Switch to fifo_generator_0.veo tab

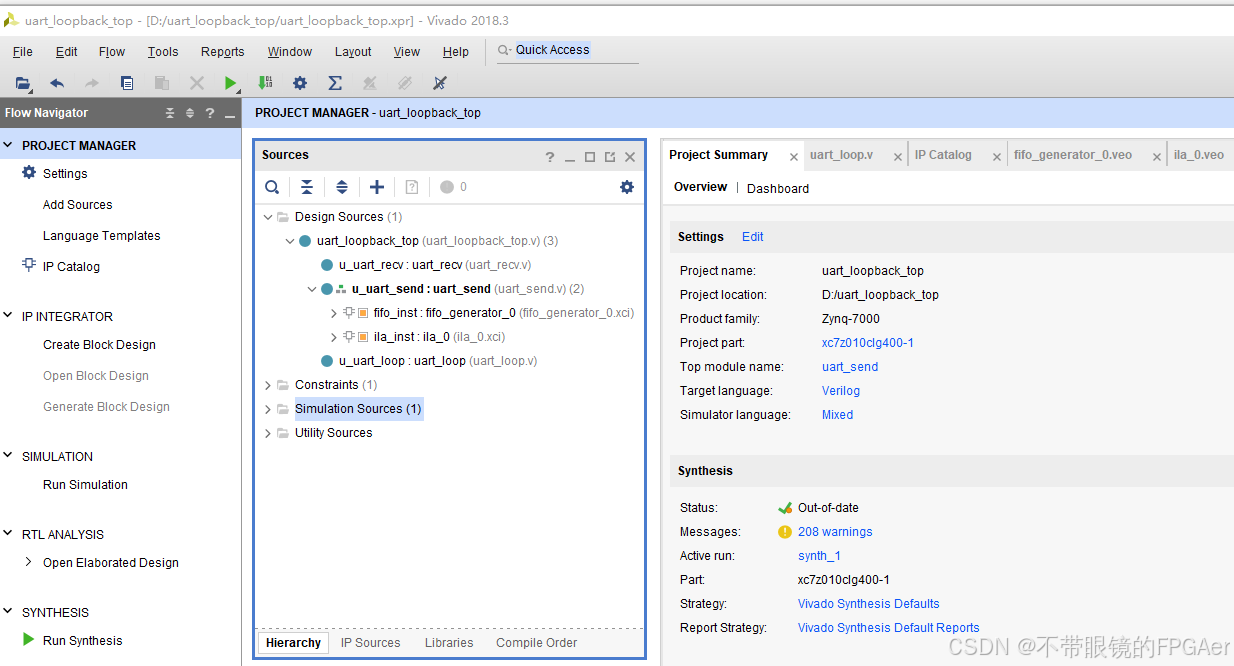click(x=1073, y=155)
